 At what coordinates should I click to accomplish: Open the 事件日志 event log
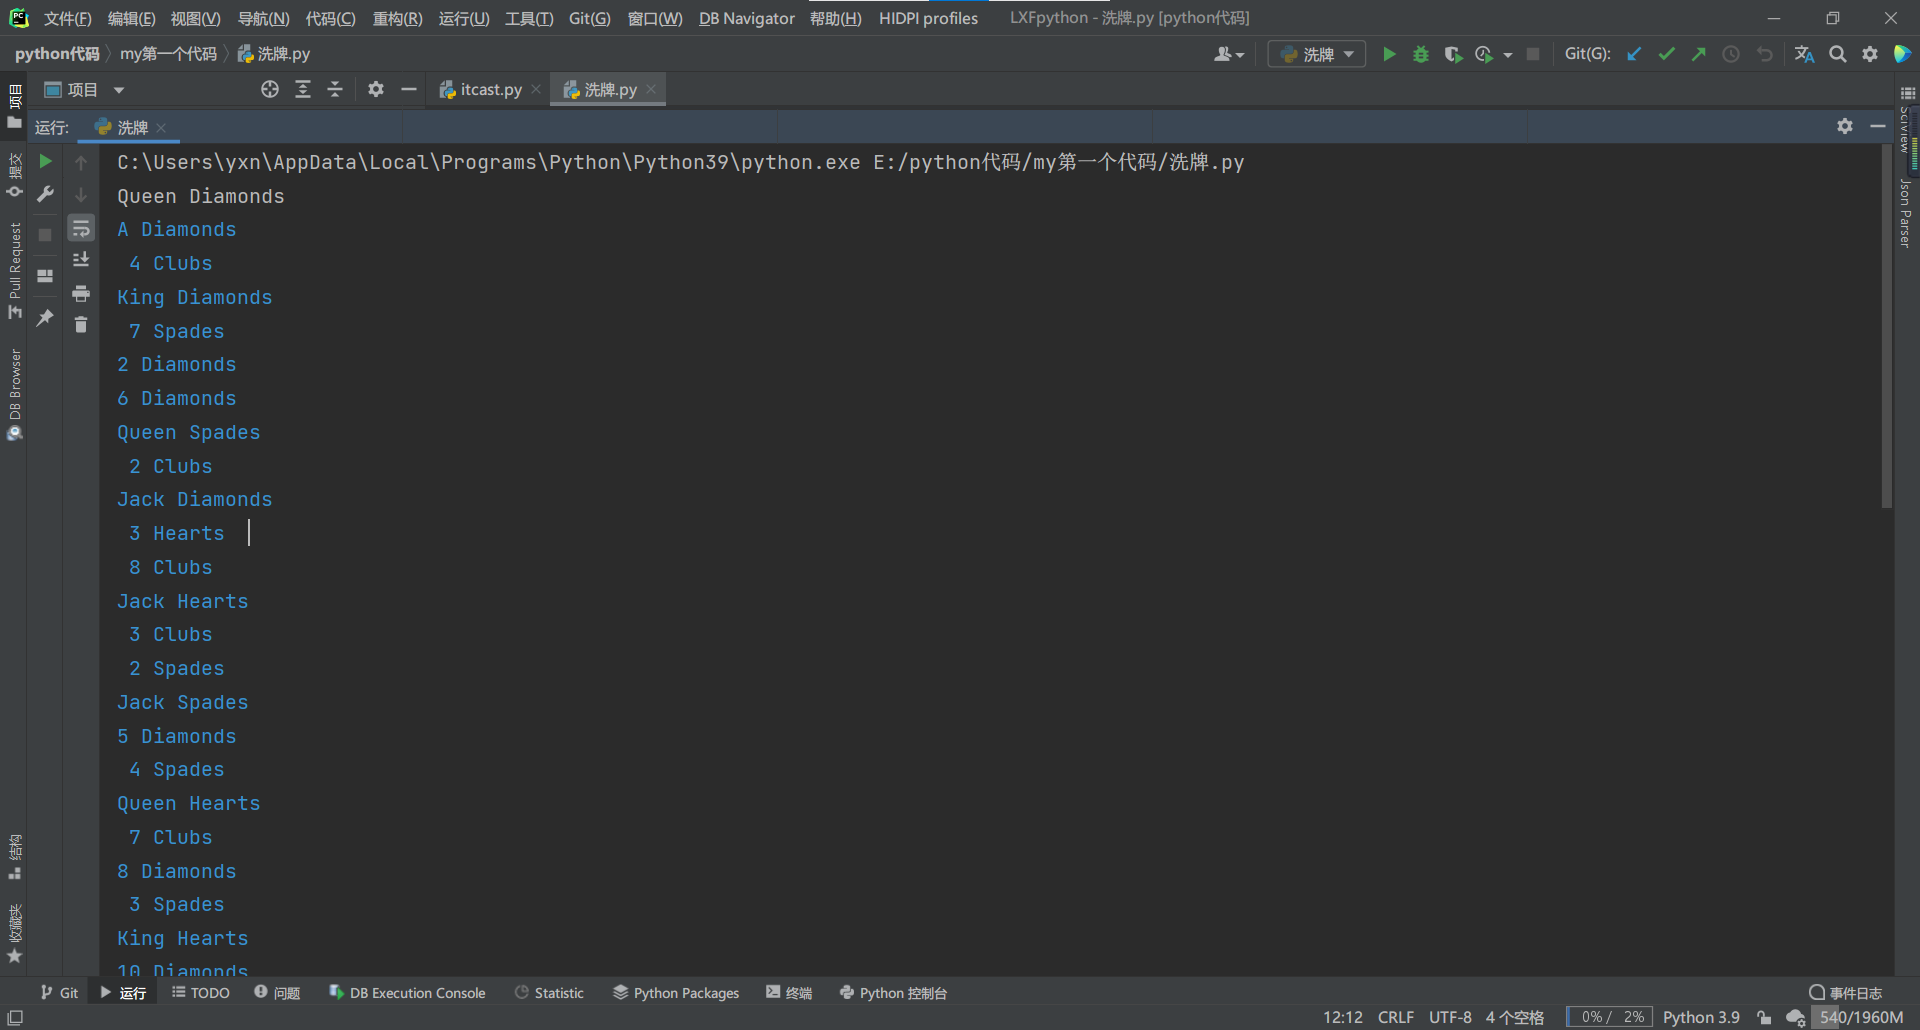1846,993
